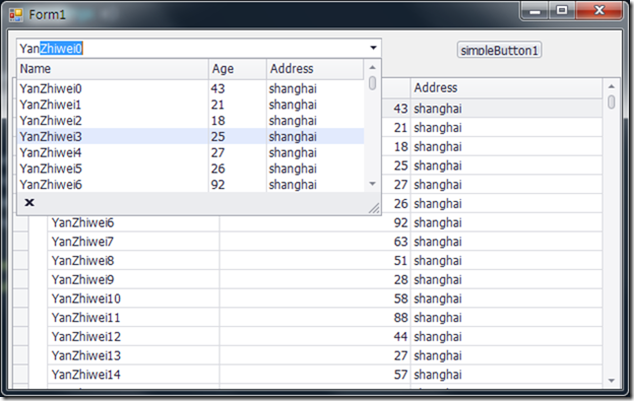Click main grid scrollbar down arrow
Screen dimensions: 634x401
click(611, 380)
